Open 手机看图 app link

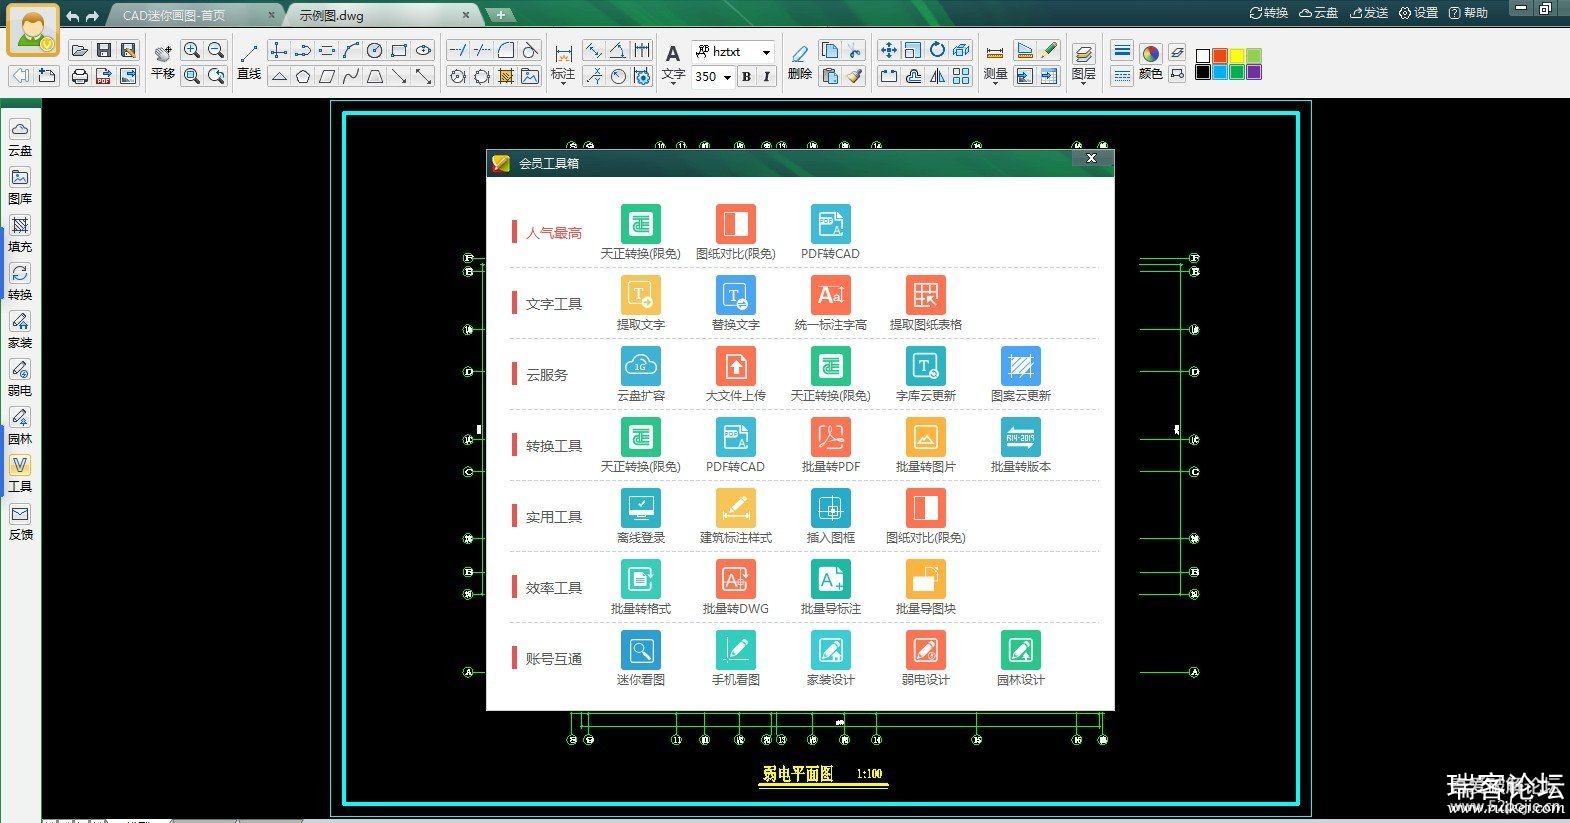(x=735, y=659)
